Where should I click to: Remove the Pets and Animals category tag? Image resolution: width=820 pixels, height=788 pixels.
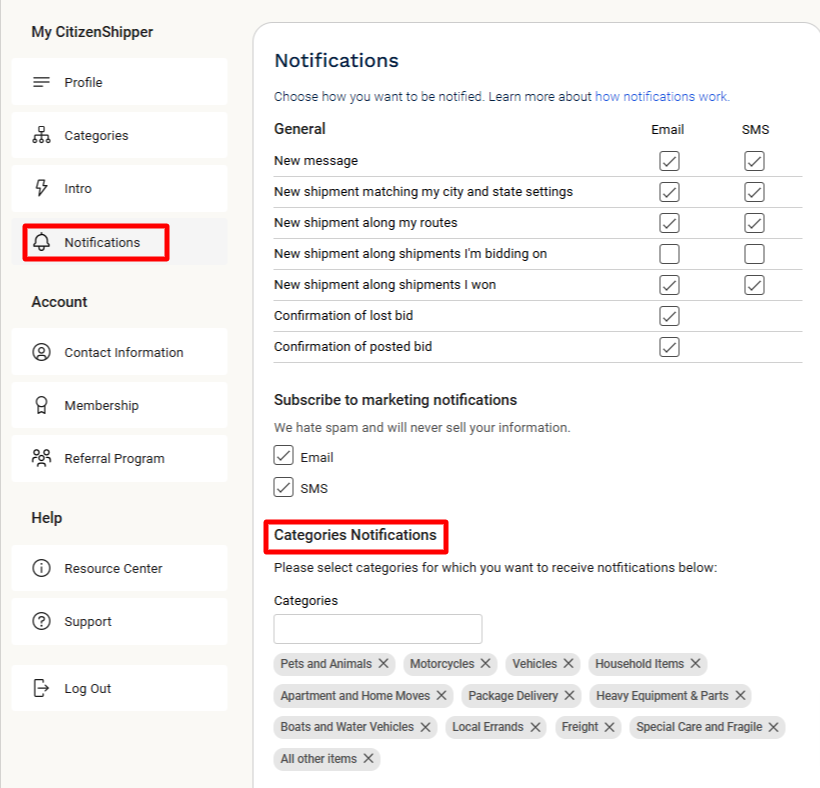(x=382, y=664)
